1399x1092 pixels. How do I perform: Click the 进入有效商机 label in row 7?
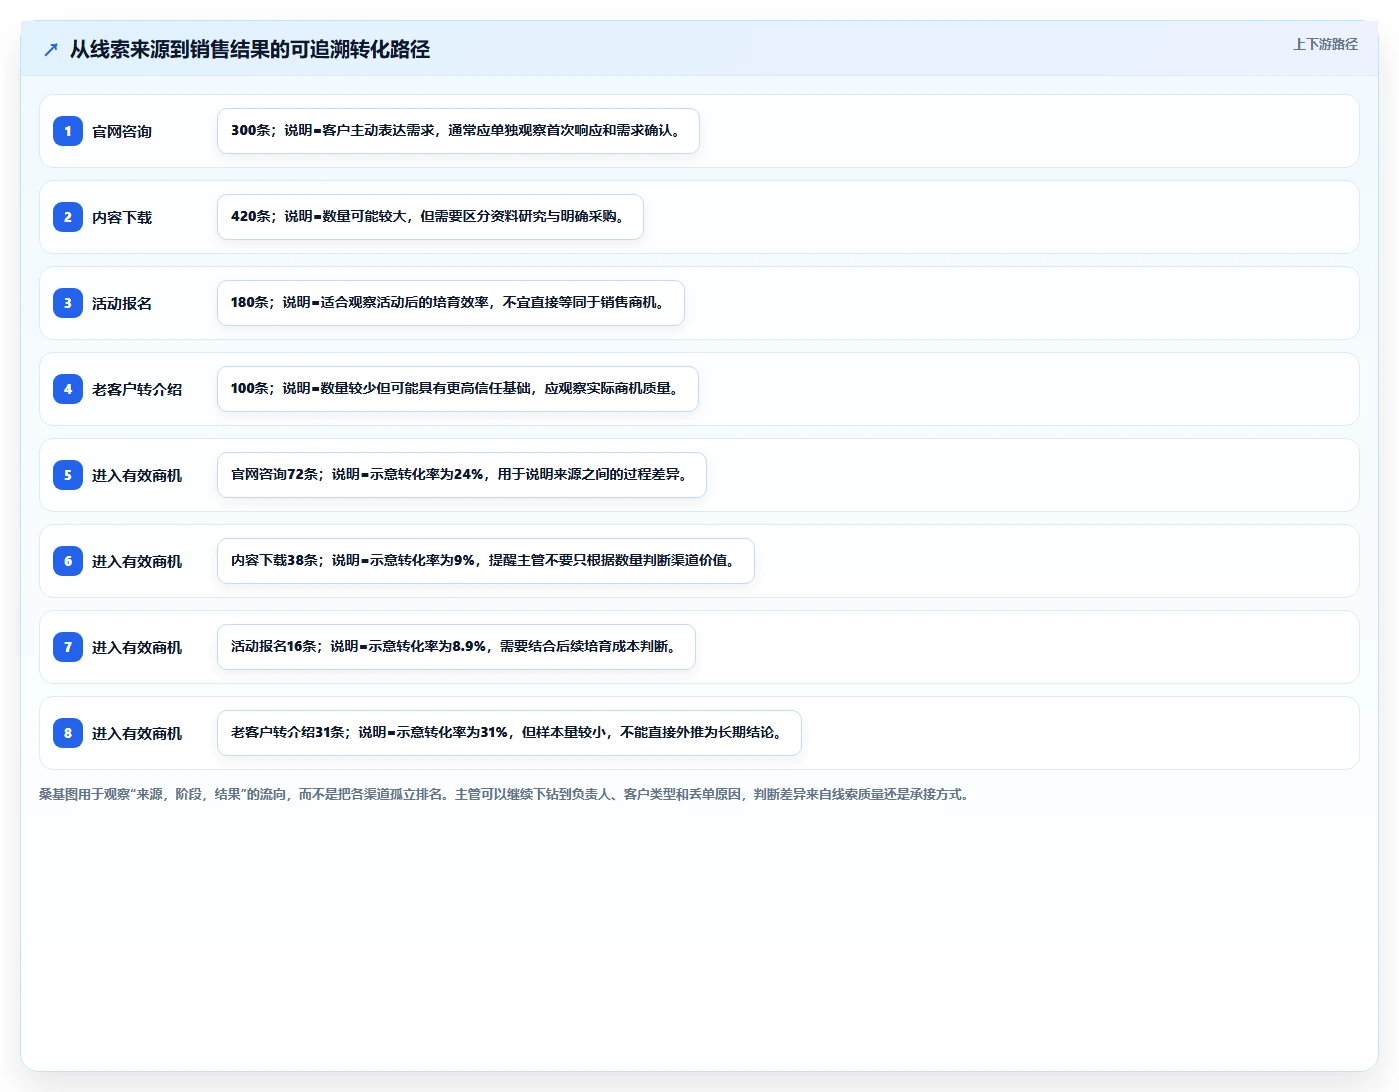[x=137, y=647]
